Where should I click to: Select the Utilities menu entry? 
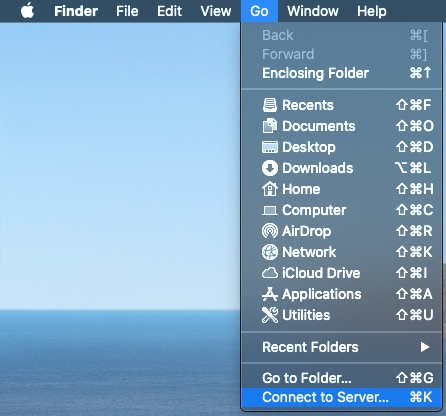click(x=342, y=315)
